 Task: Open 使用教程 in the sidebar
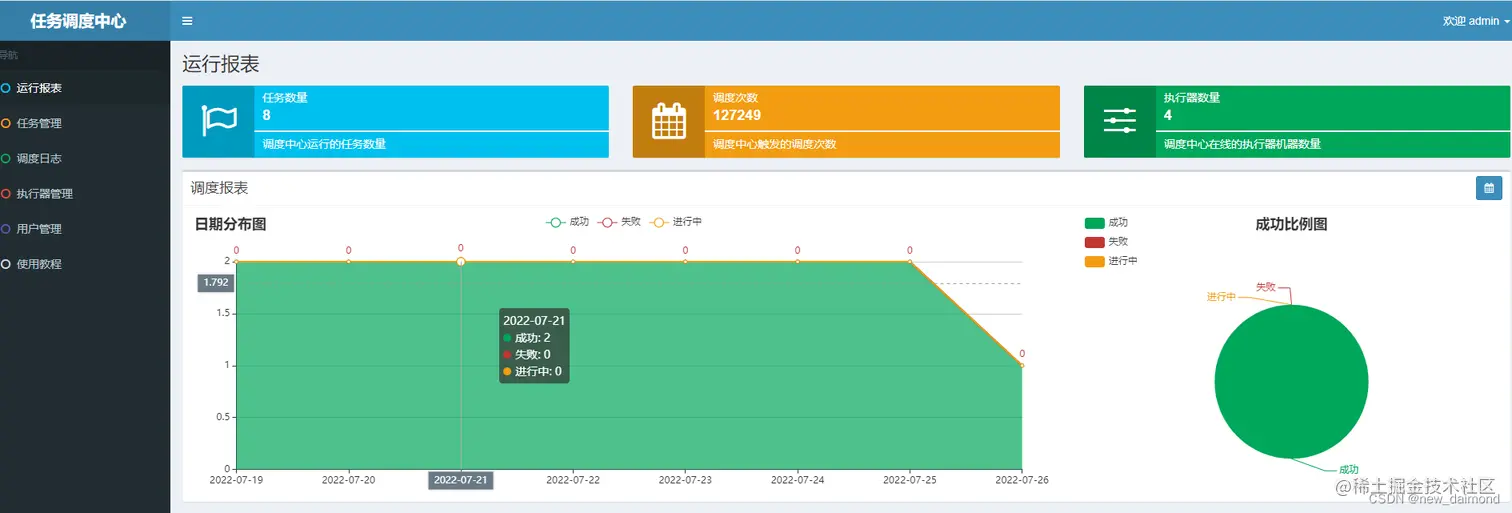85,264
